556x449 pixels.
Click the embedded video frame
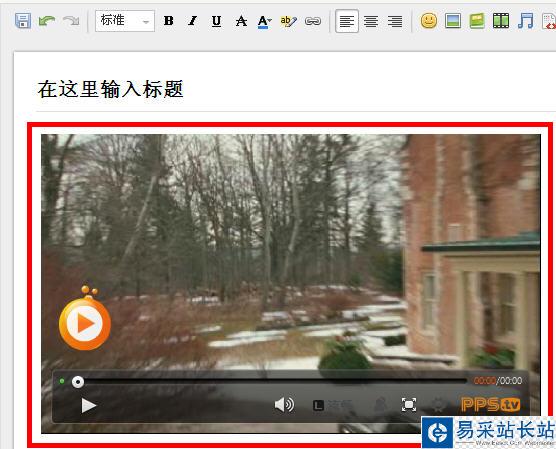point(291,284)
